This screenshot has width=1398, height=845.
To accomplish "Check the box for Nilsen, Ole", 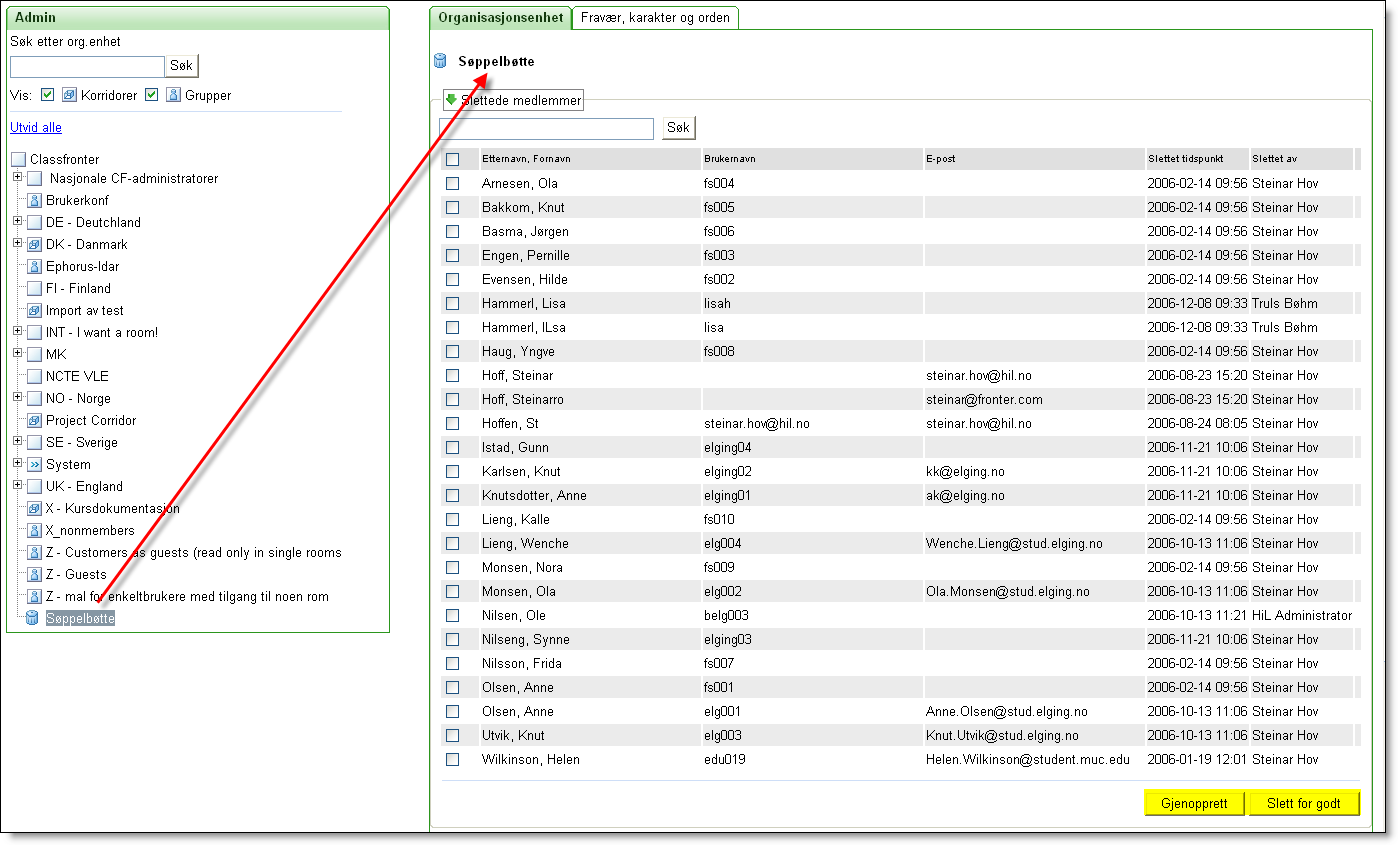I will click(x=452, y=615).
